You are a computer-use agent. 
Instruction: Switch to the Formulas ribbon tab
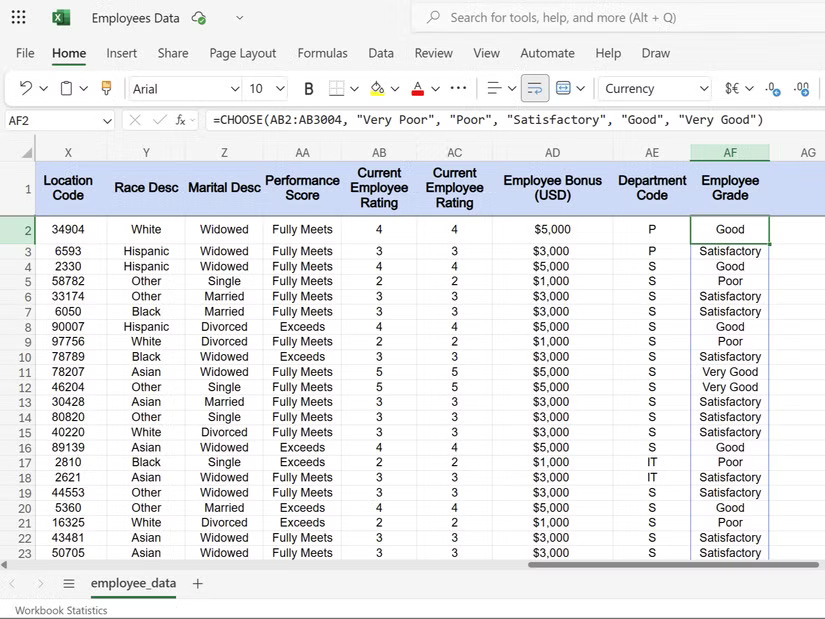322,53
